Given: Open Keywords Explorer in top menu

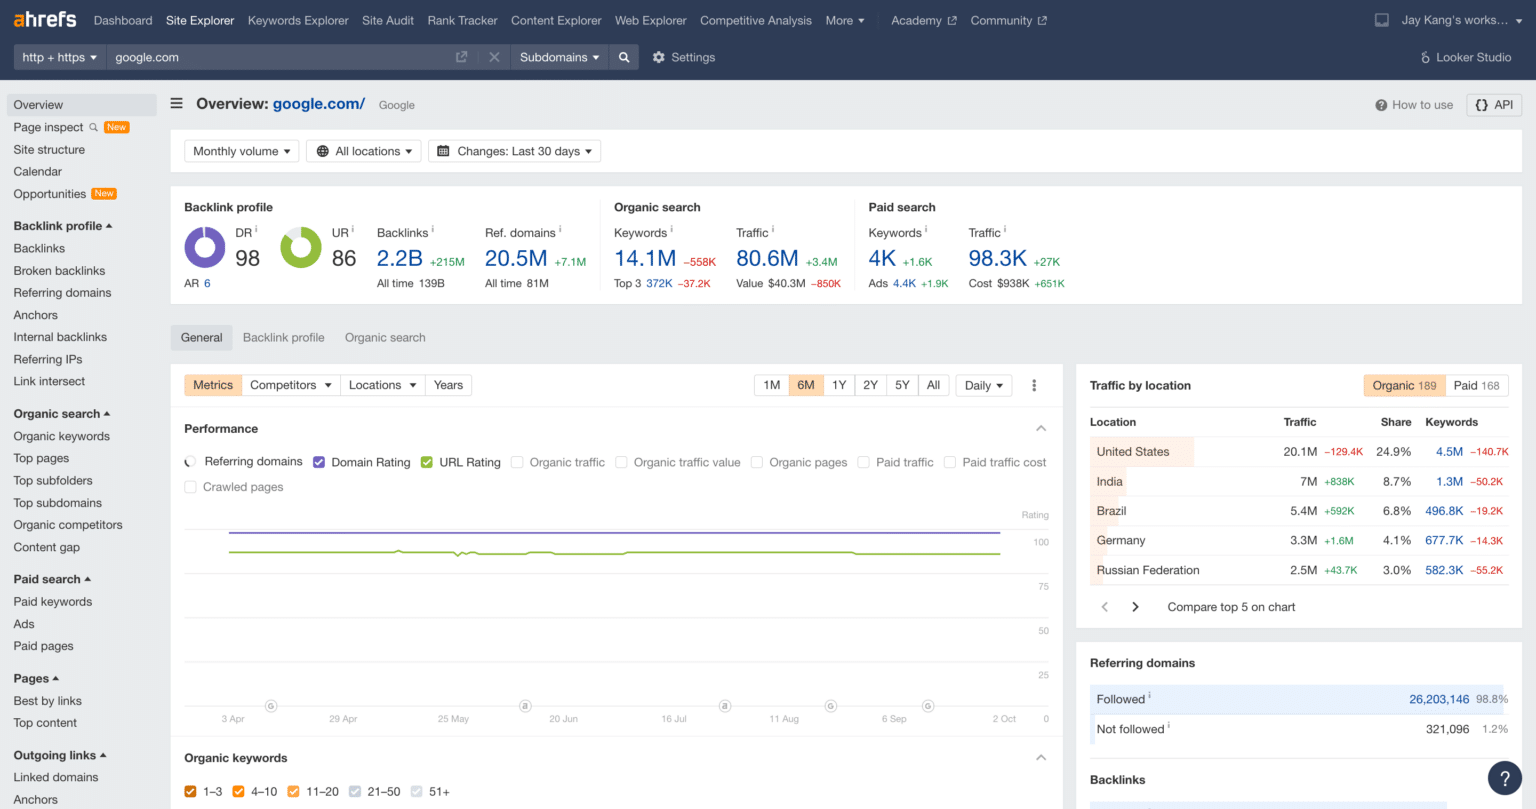Looking at the screenshot, I should [298, 20].
